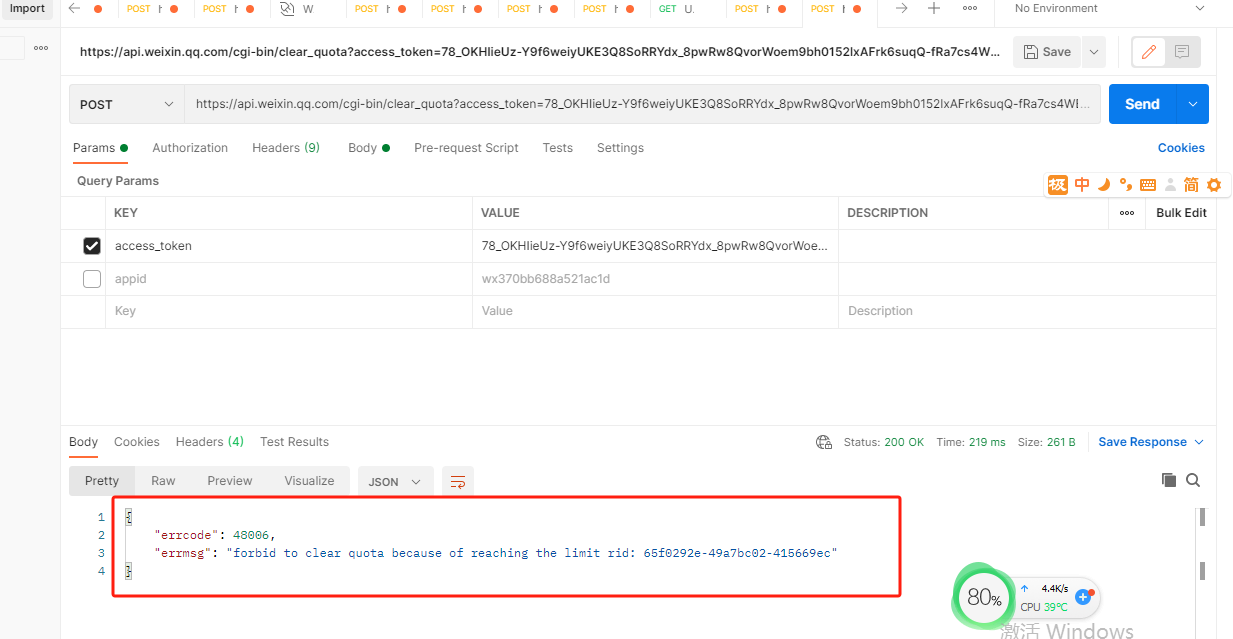The width and height of the screenshot is (1233, 639).
Task: Select the Preview view tab
Action: (x=230, y=481)
